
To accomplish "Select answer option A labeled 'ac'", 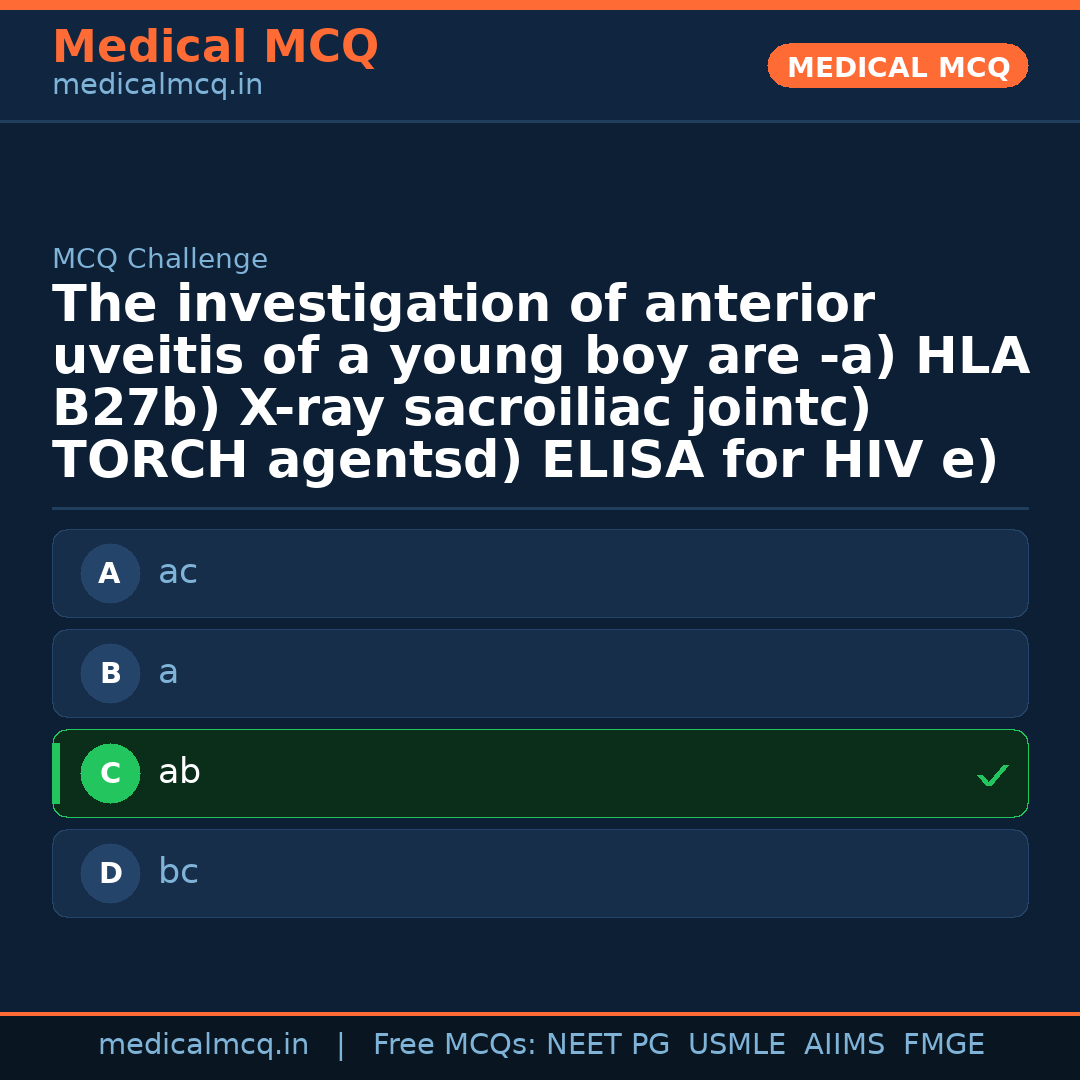I will 540,573.
